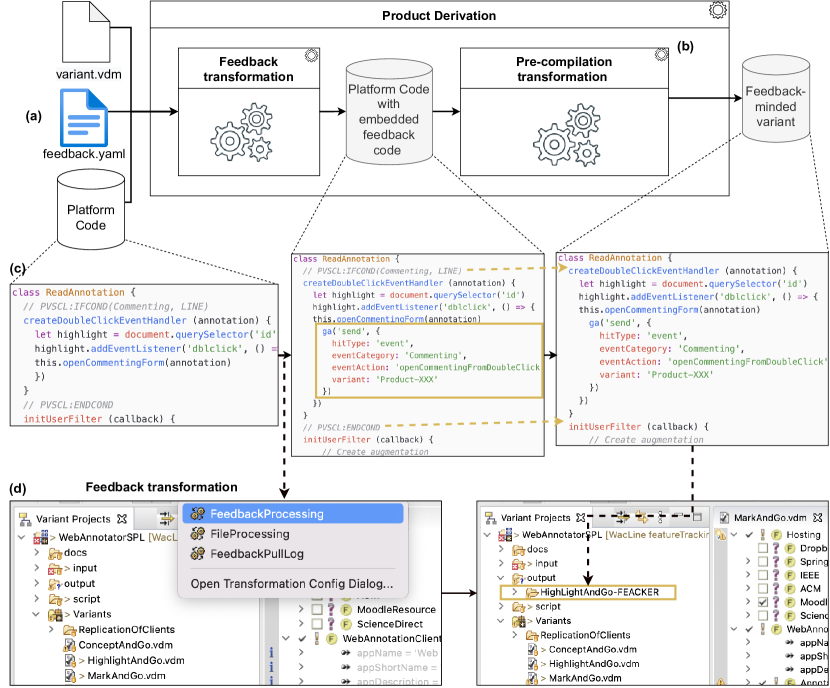Collapse the Hosting feature node
This screenshot has width=830, height=688.
[x=734, y=535]
